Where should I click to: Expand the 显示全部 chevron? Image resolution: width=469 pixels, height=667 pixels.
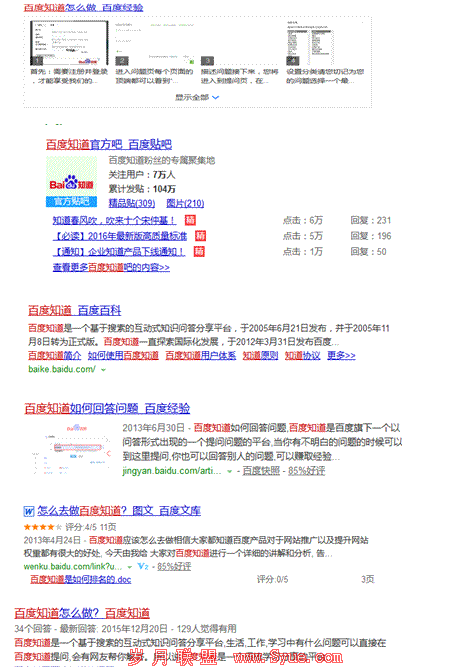pyautogui.click(x=216, y=97)
